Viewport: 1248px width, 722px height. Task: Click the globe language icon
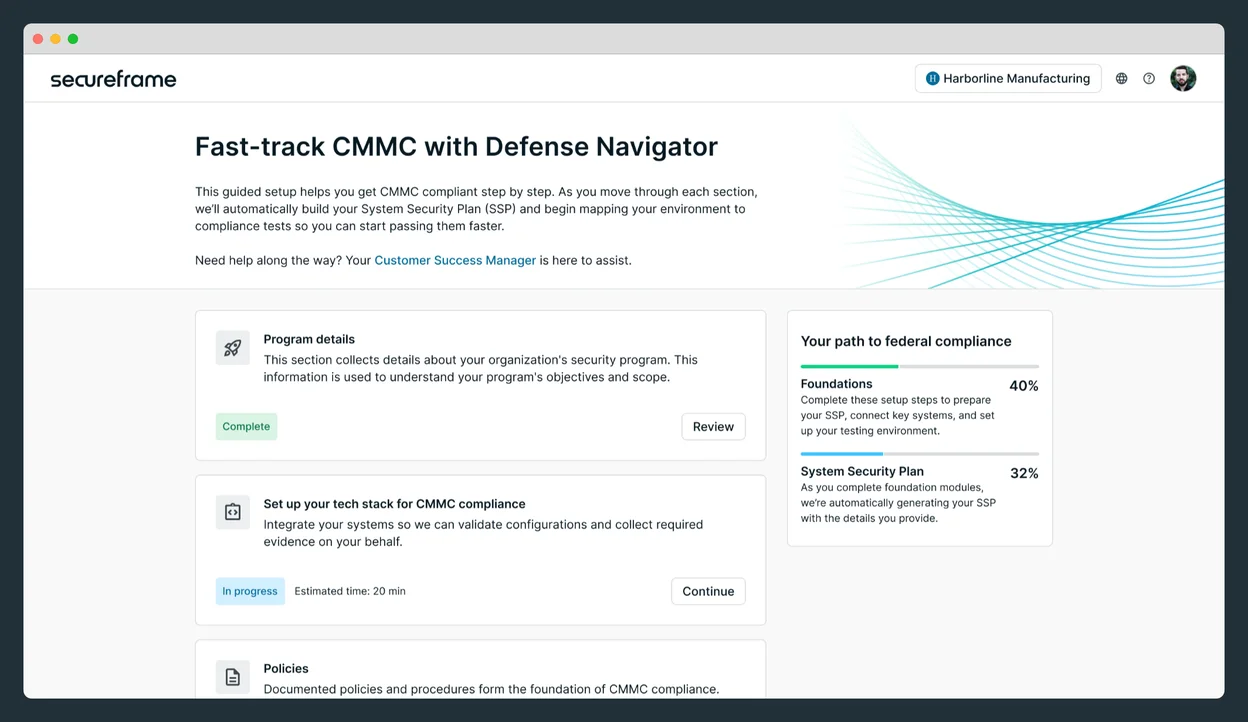point(1121,78)
